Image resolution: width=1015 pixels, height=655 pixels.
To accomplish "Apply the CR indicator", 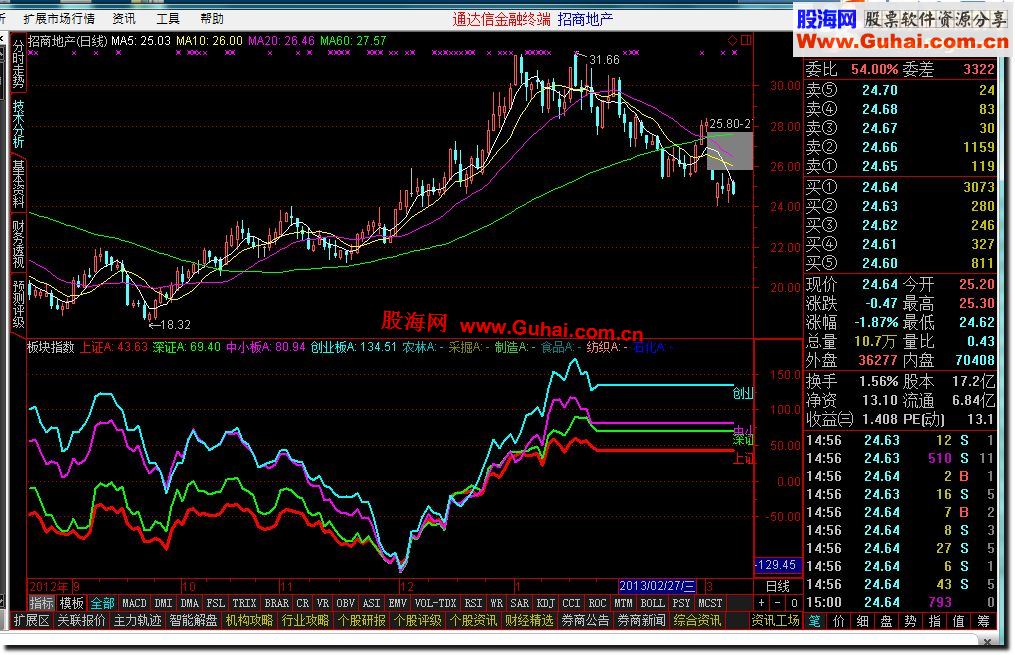I will pyautogui.click(x=303, y=603).
